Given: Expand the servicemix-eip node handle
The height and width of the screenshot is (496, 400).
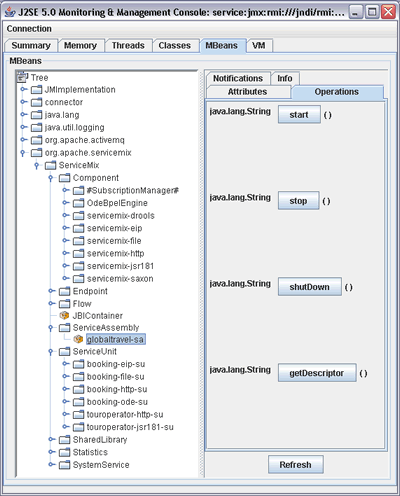Looking at the screenshot, I should 65,228.
